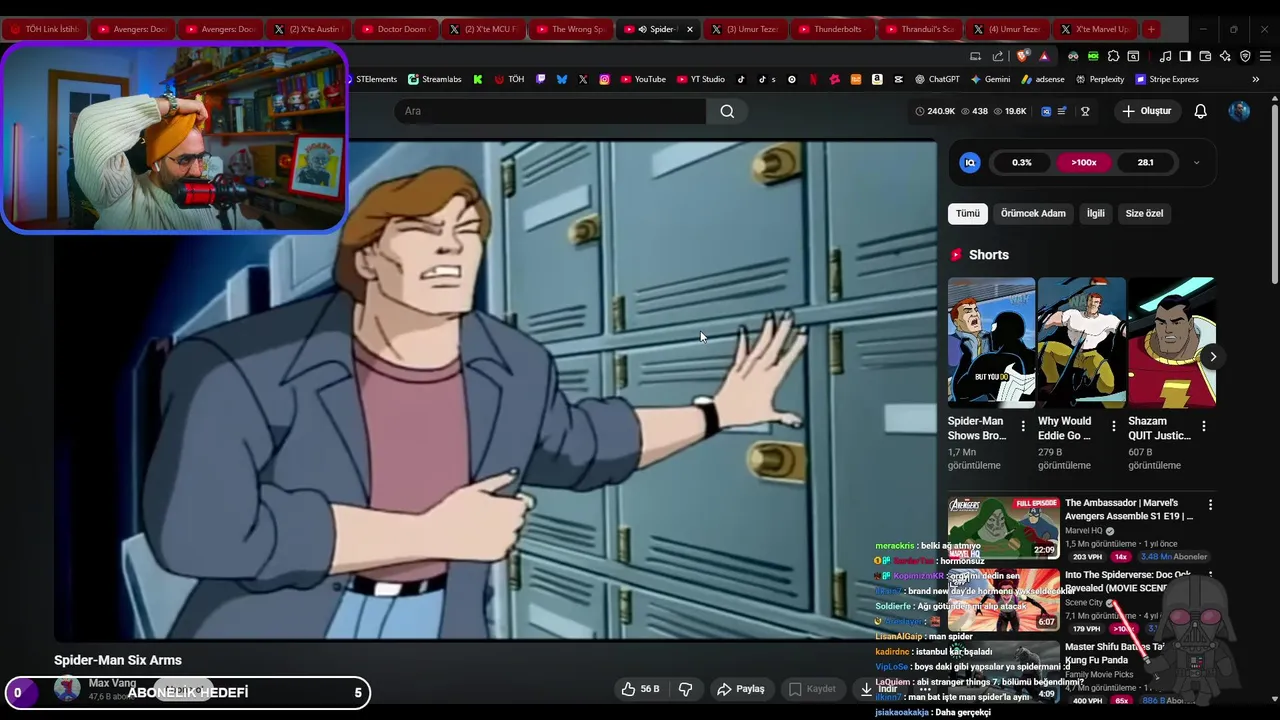The image size is (1280, 720).
Task: Open options for Shazam QUIT short
Action: 1203,427
